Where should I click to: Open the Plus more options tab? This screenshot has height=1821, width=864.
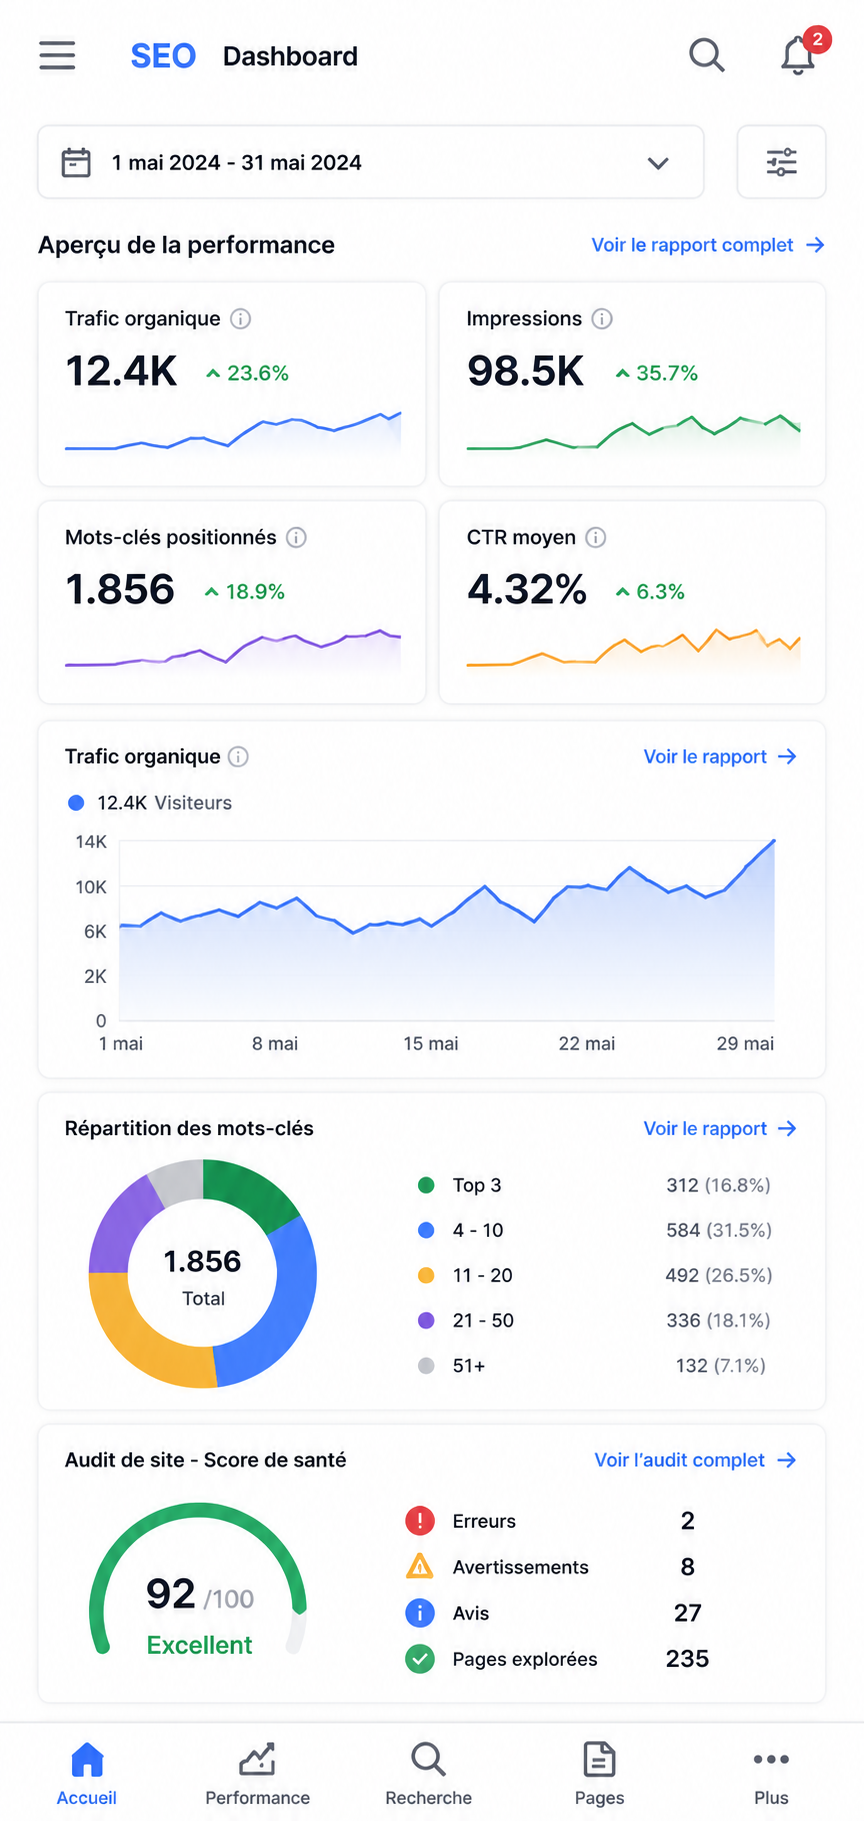click(771, 1773)
